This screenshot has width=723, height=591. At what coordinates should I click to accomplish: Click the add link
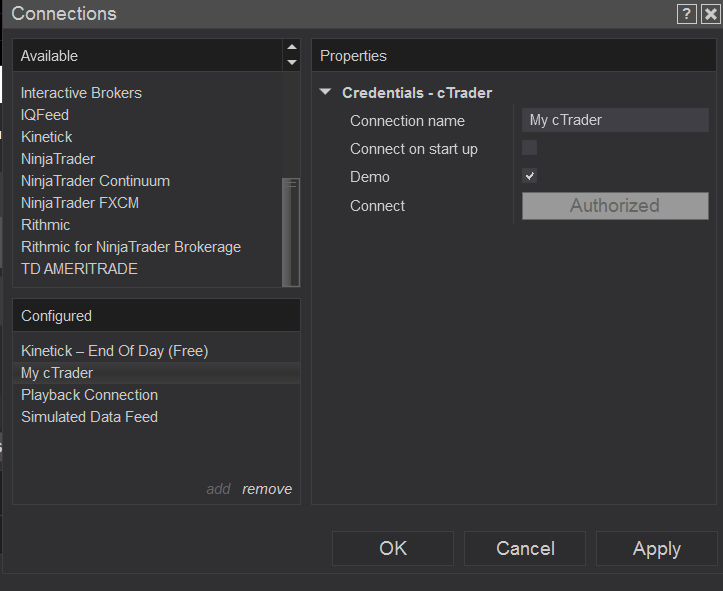tap(218, 489)
